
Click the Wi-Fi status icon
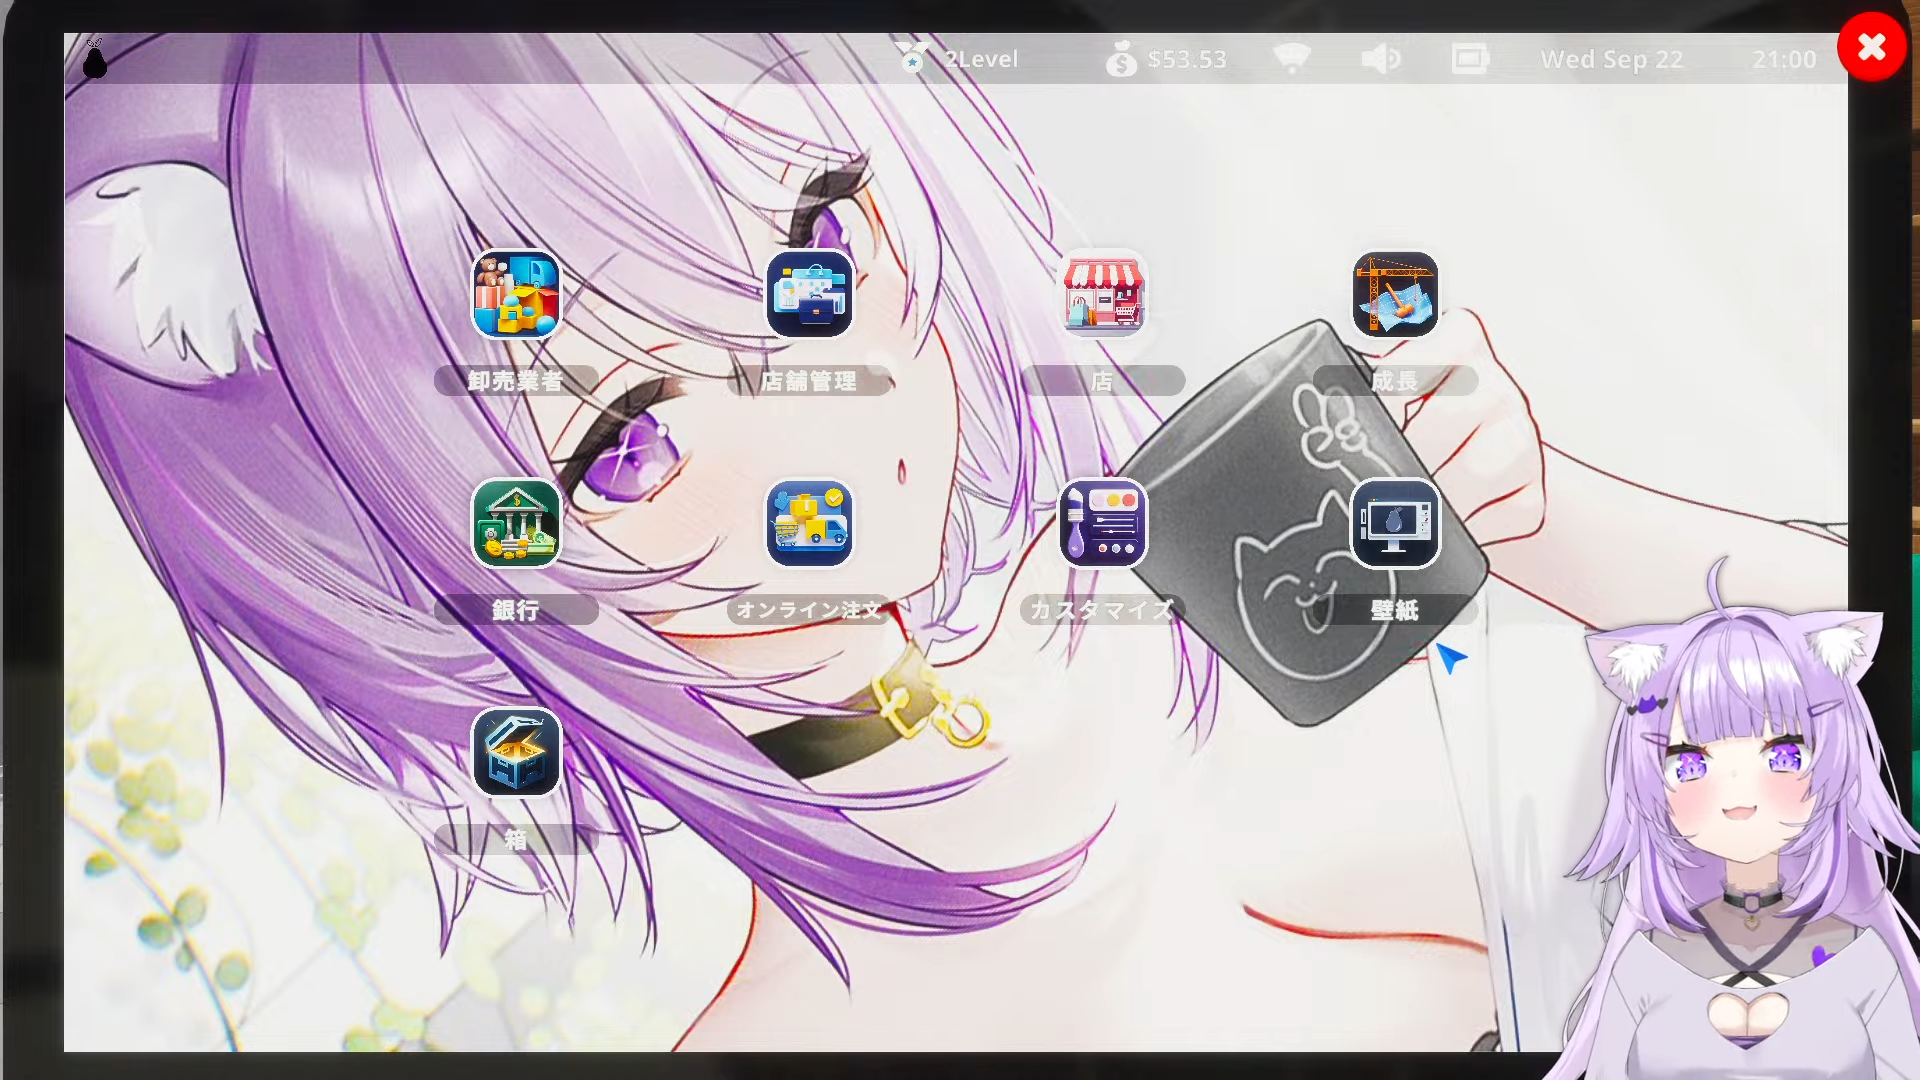(1292, 58)
